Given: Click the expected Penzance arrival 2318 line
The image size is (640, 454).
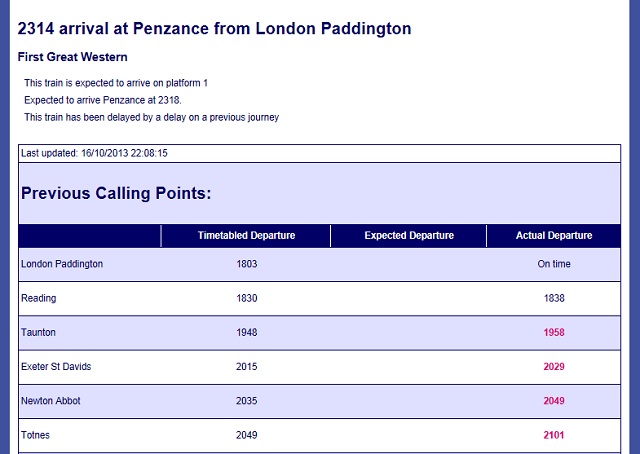Looking at the screenshot, I should tap(103, 100).
